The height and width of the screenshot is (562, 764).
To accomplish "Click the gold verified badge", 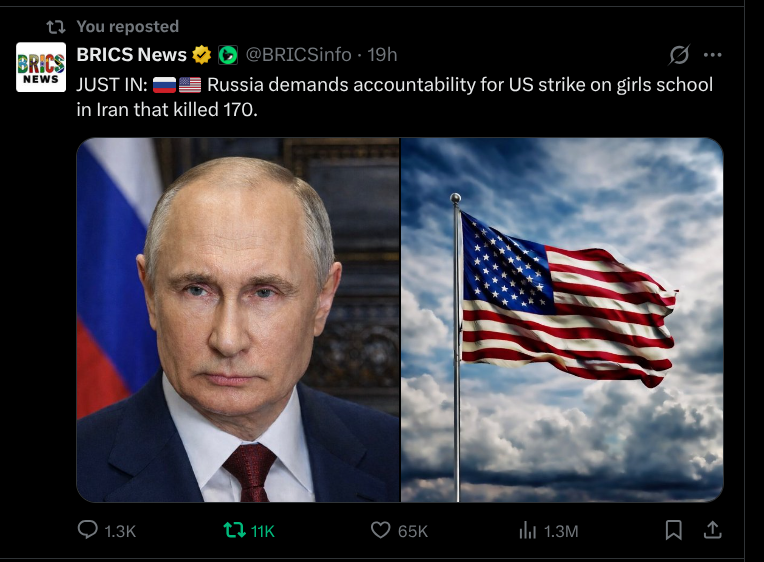I will click(x=202, y=54).
